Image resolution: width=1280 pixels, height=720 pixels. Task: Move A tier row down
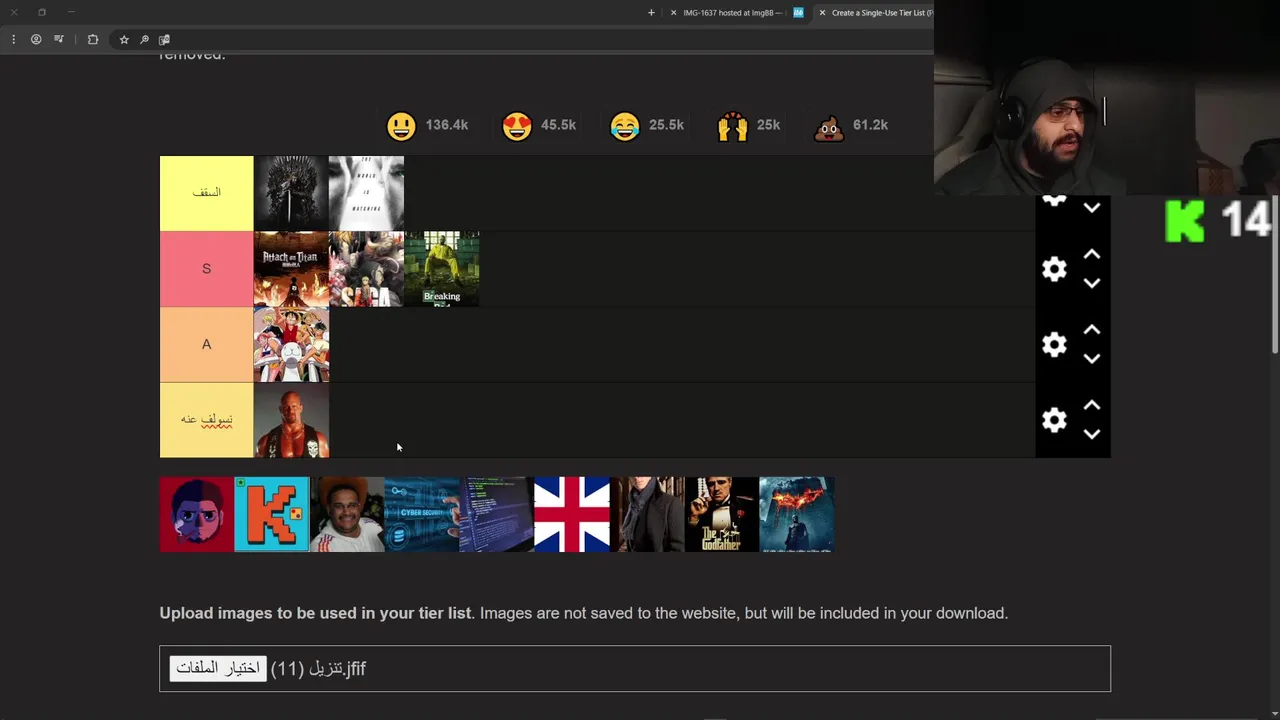1092,358
